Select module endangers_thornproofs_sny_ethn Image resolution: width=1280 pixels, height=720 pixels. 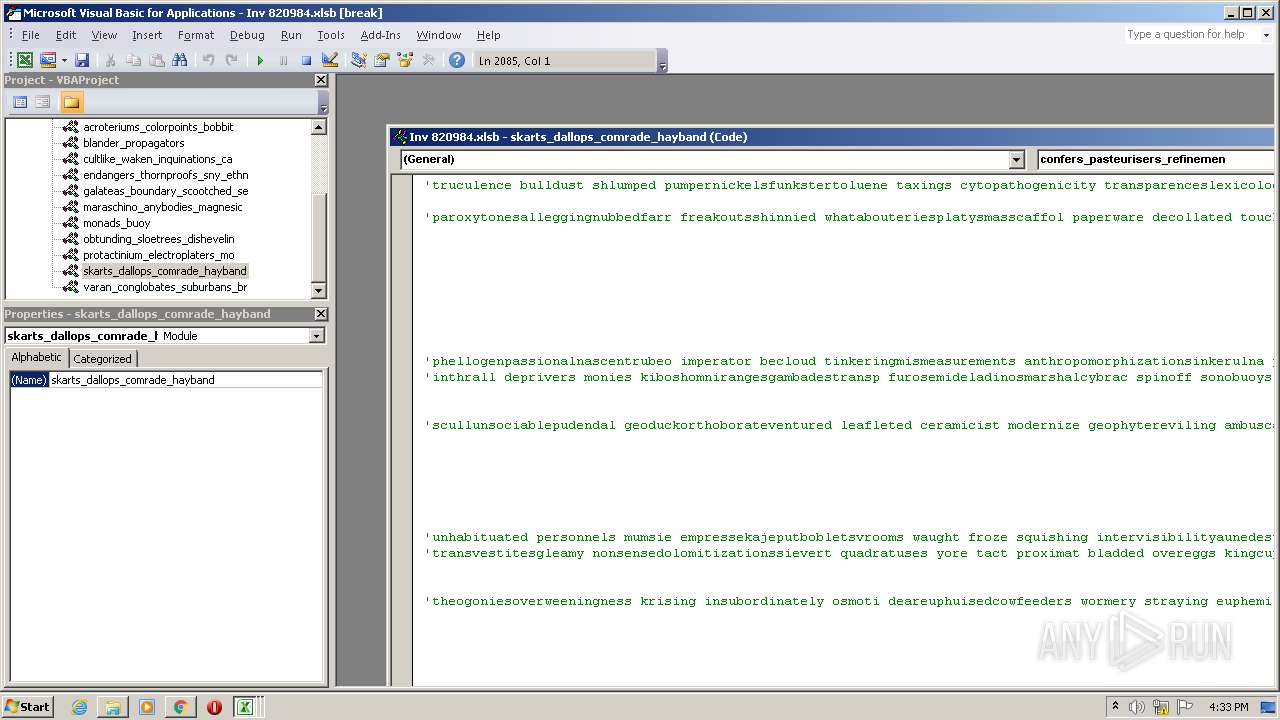(x=166, y=175)
